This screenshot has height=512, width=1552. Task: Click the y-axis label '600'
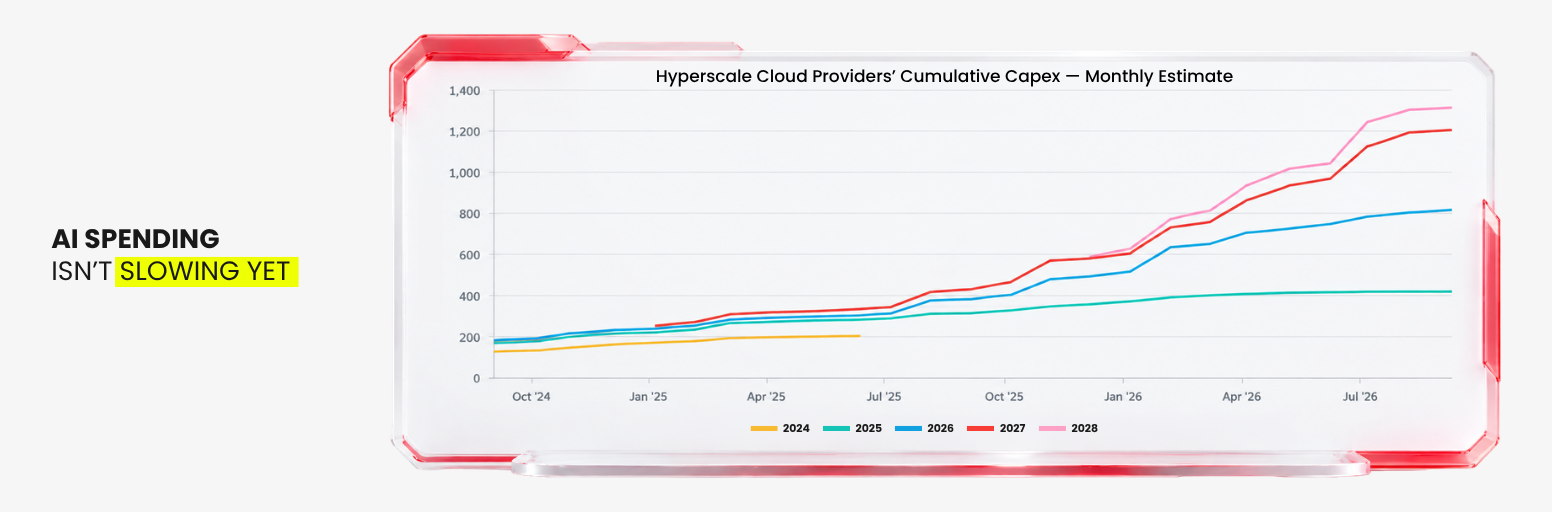coord(470,255)
